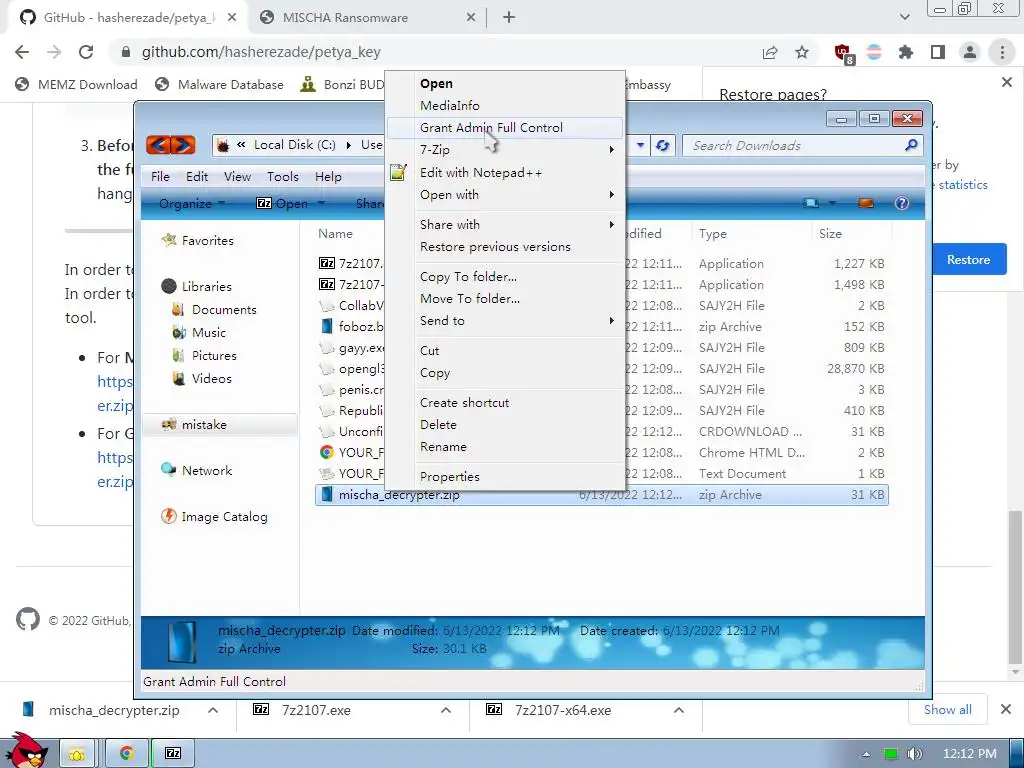Image resolution: width=1024 pixels, height=768 pixels.
Task: Click Explorer back navigation arrow
Action: coord(158,144)
